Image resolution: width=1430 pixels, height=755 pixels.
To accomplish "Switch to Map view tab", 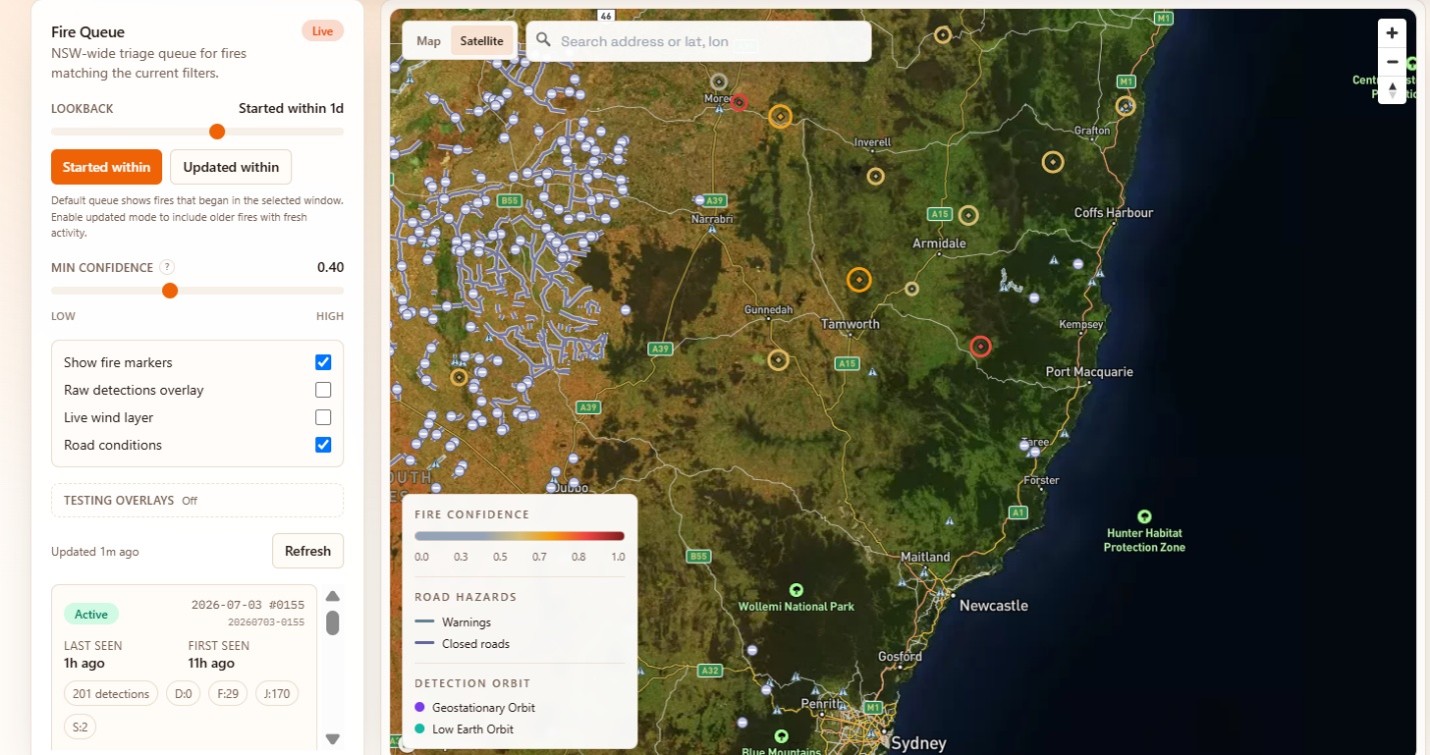I will 428,41.
